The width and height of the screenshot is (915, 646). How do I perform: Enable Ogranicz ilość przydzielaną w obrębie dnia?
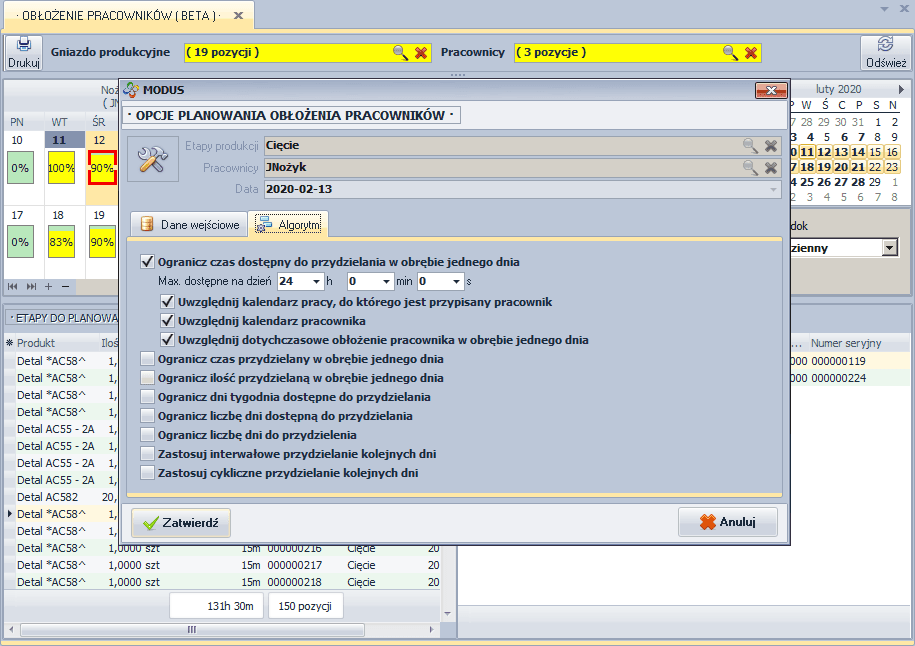pos(148,378)
